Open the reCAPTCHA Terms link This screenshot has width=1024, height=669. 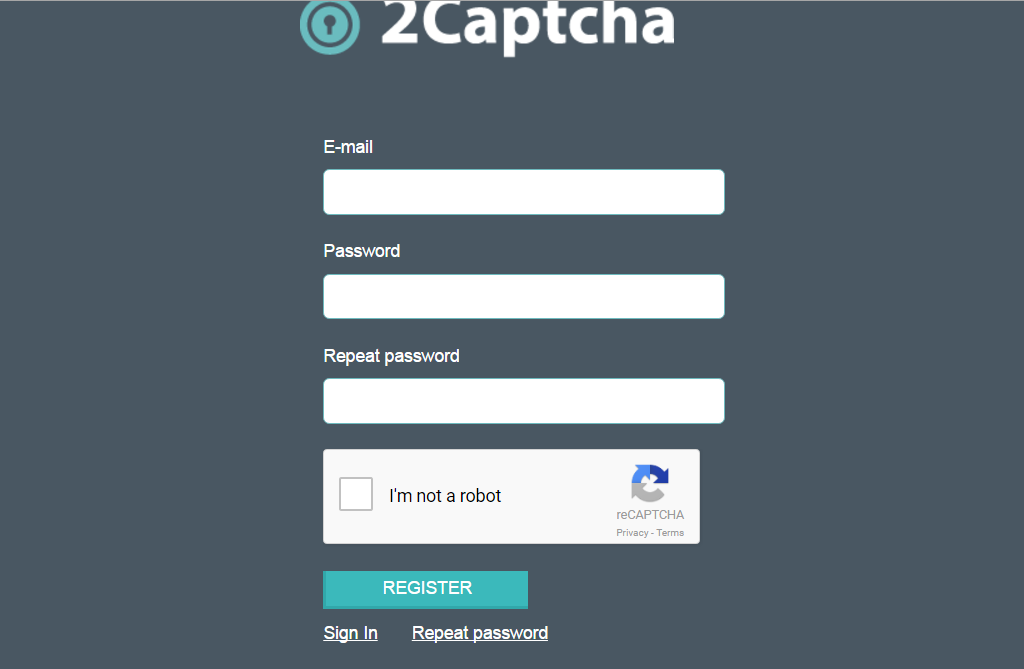coord(670,533)
